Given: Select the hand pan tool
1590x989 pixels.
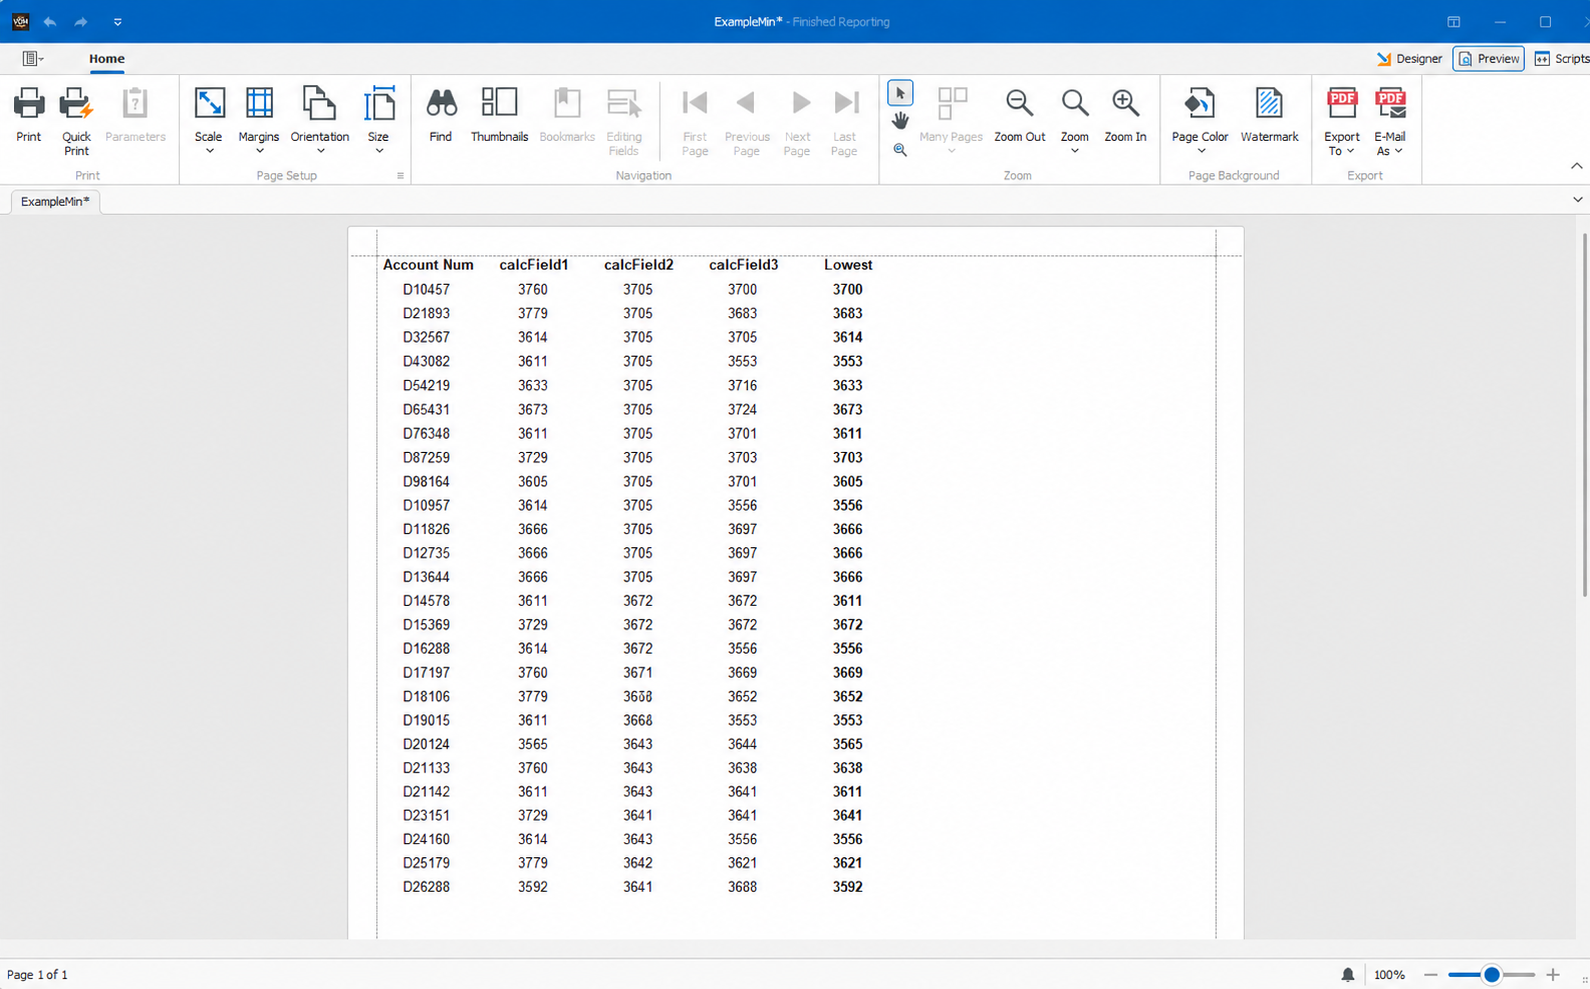Looking at the screenshot, I should pyautogui.click(x=900, y=121).
